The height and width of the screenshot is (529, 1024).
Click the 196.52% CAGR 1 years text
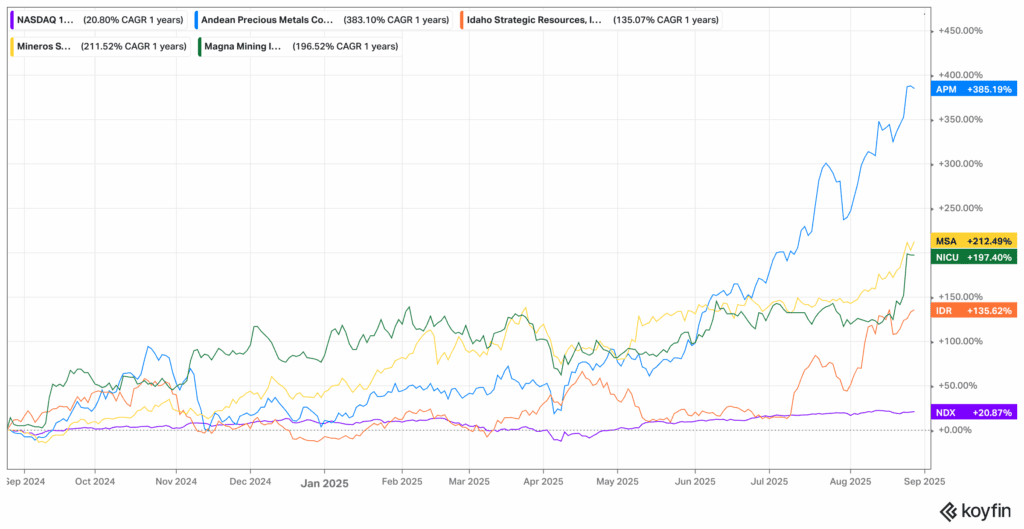click(346, 47)
